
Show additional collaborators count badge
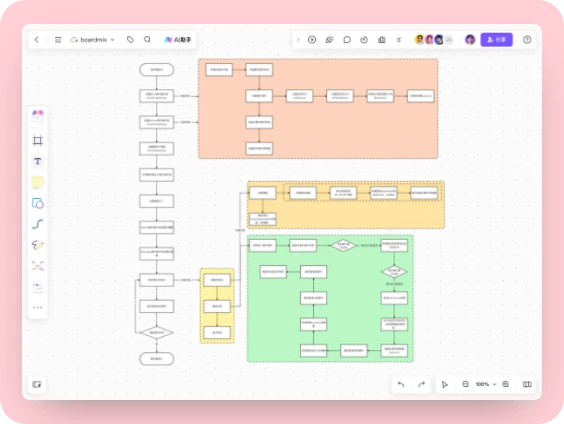pyautogui.click(x=449, y=40)
